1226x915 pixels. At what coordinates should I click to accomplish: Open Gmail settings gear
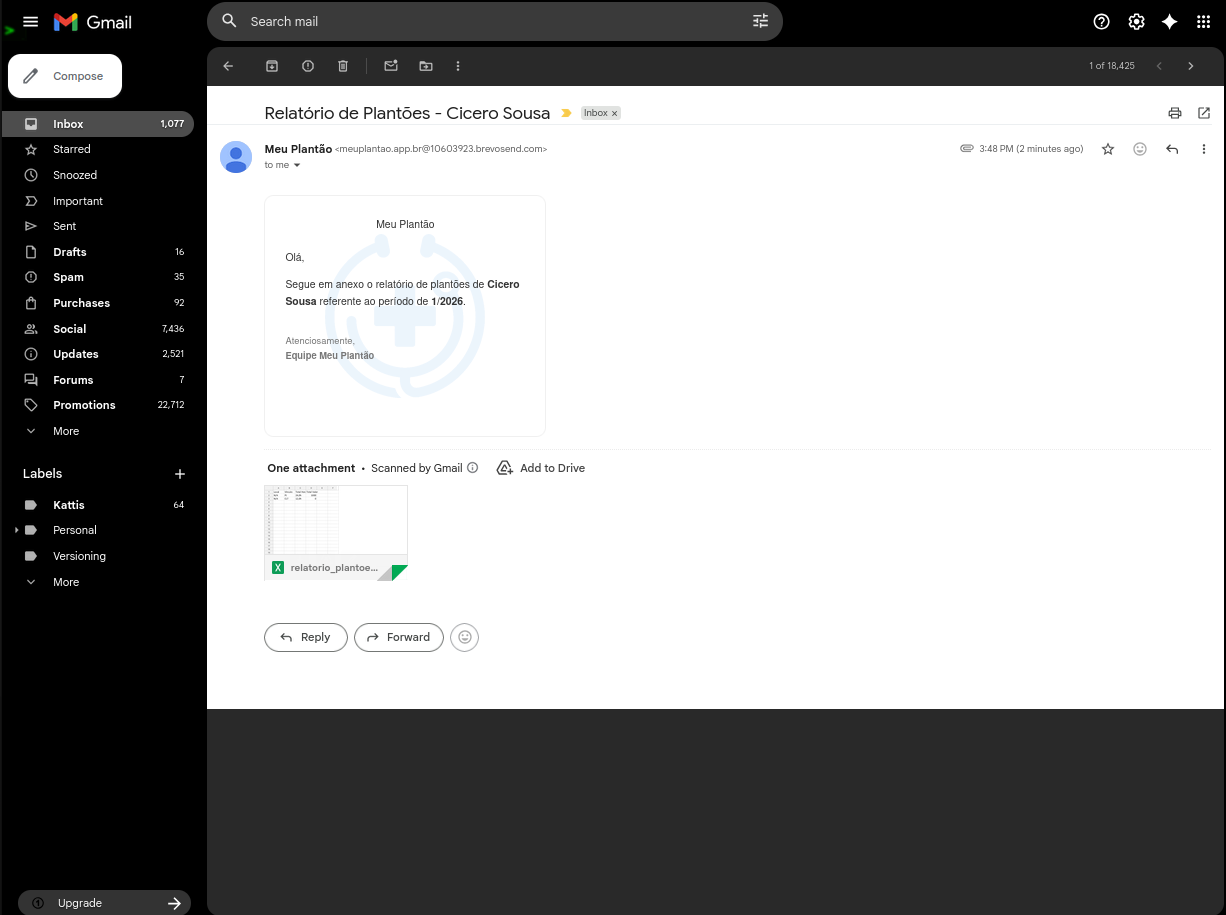point(1136,21)
